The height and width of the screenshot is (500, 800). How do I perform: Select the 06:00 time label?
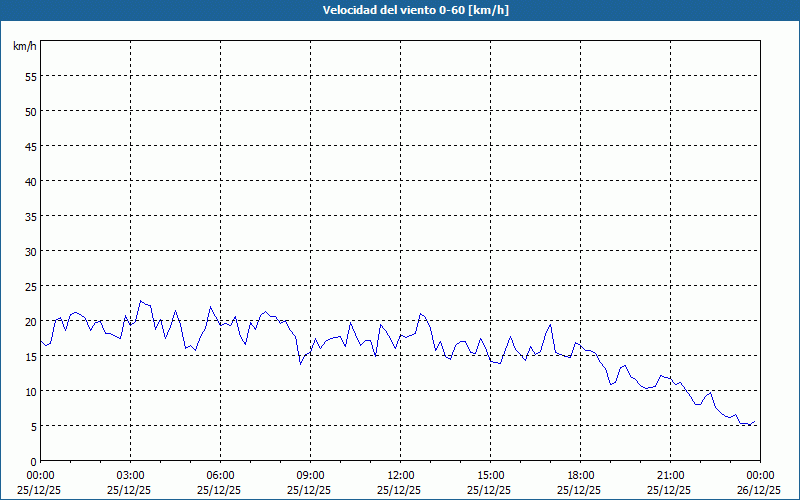point(220,475)
